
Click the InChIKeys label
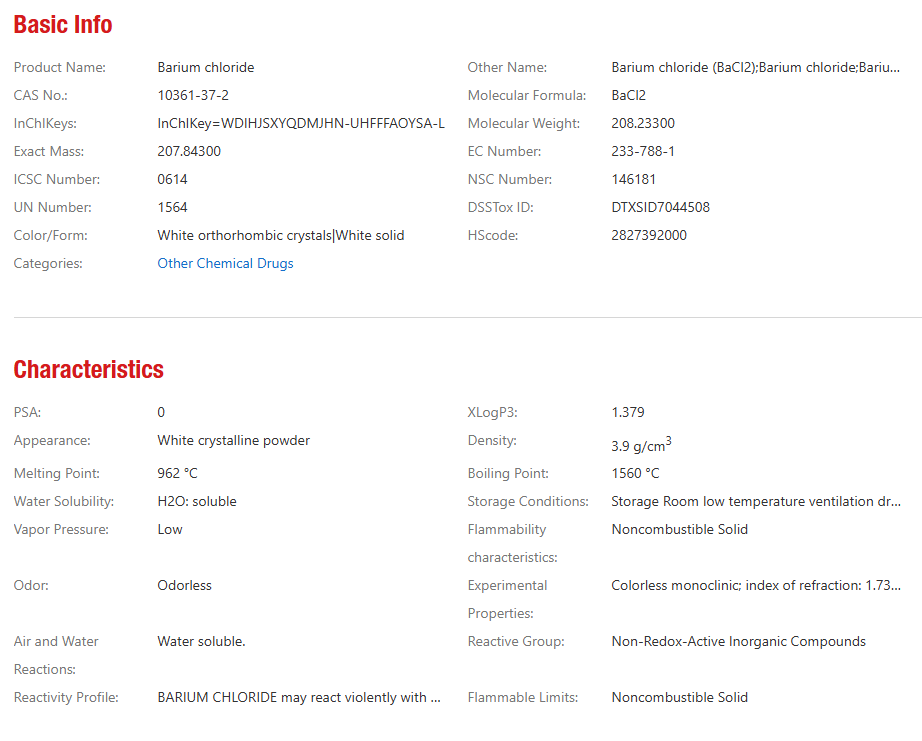45,124
